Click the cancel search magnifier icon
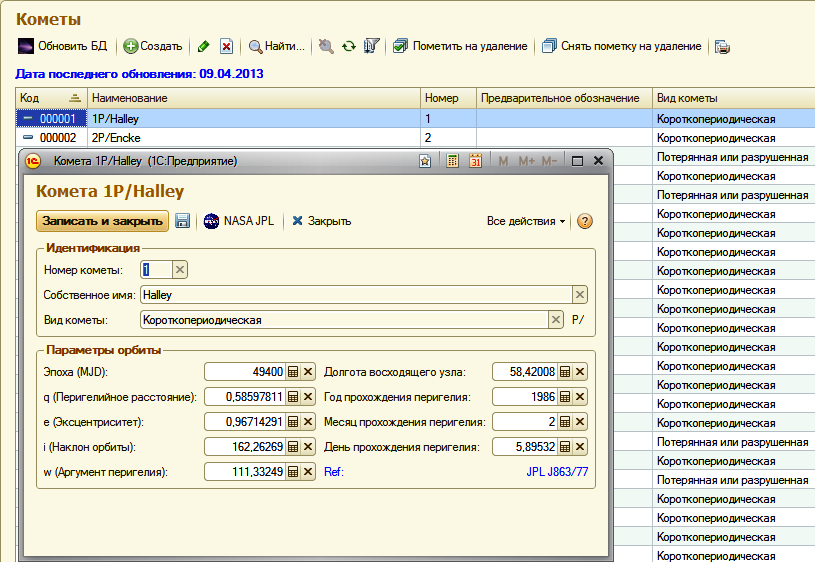This screenshot has width=815, height=562. (x=326, y=46)
